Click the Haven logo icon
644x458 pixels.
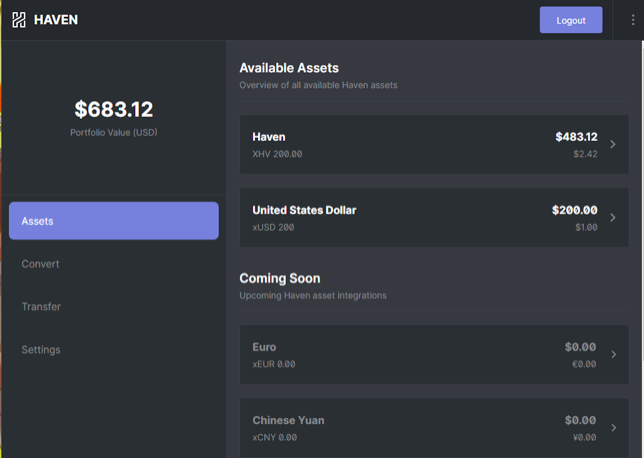18,20
